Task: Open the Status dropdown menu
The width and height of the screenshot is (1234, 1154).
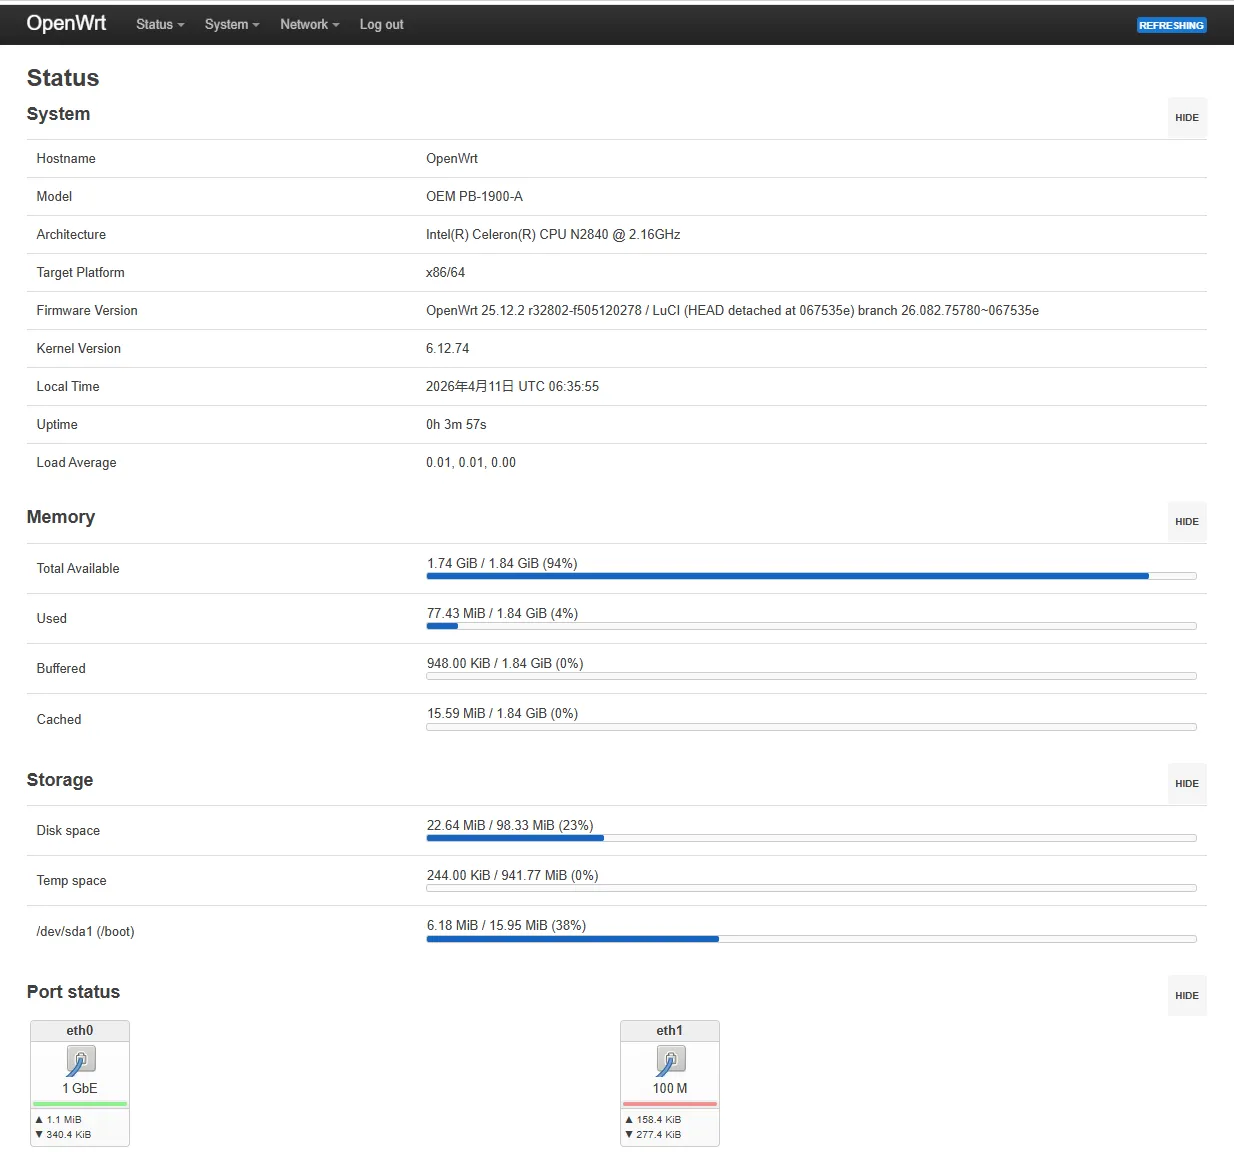Action: click(x=158, y=24)
